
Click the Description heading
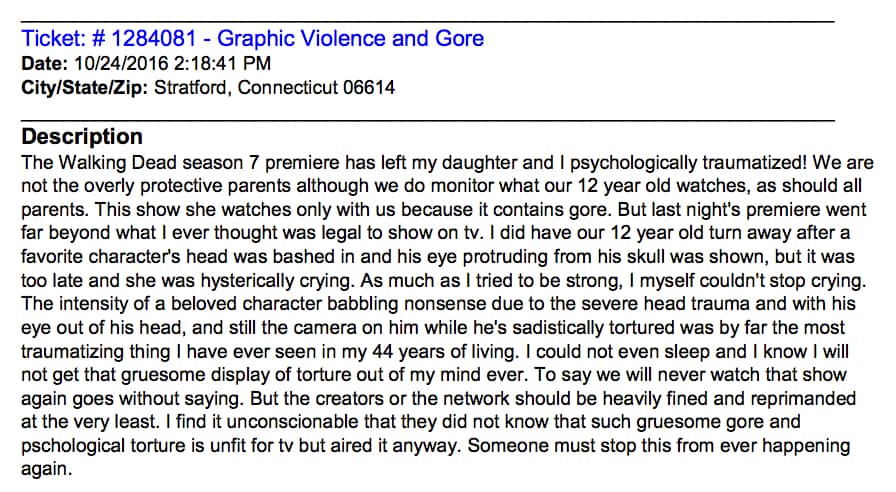(82, 137)
